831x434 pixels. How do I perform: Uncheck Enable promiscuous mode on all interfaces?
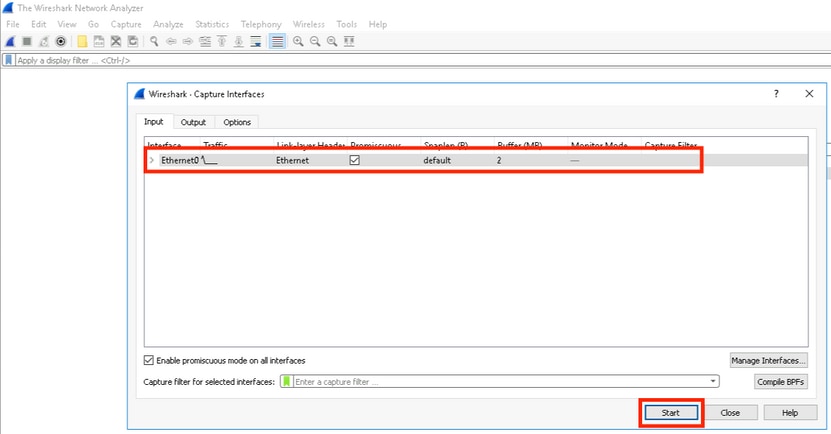(148, 360)
